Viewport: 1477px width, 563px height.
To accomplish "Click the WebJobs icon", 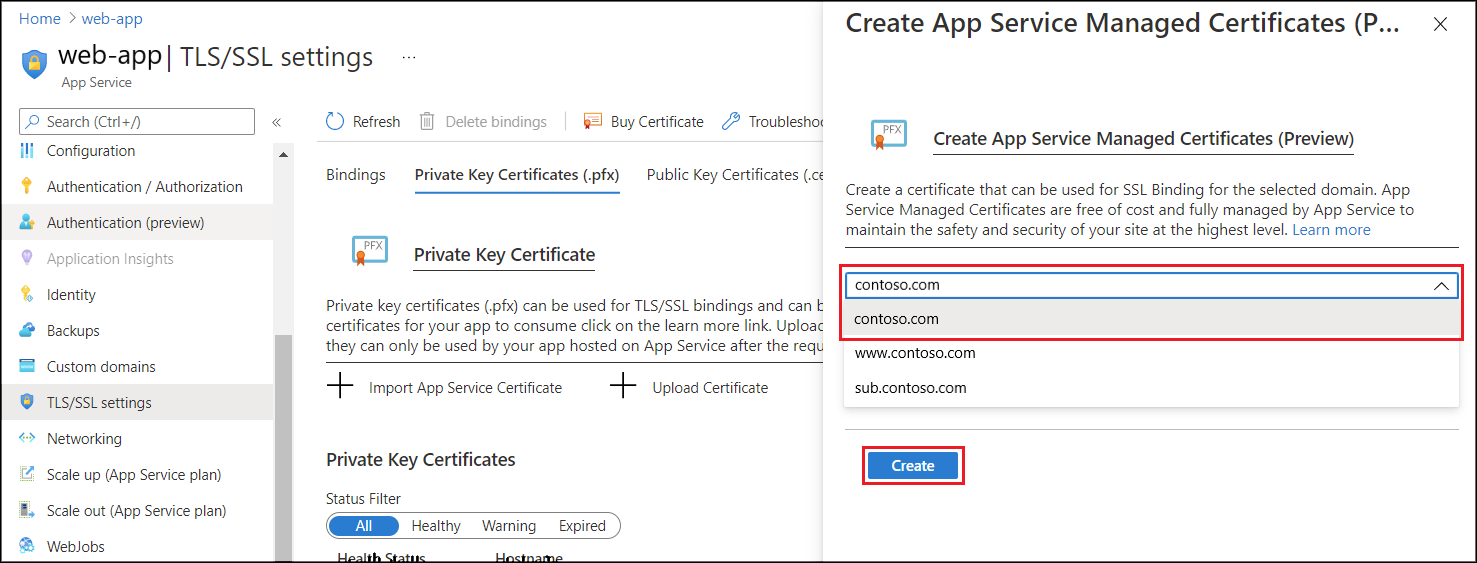I will pos(27,547).
